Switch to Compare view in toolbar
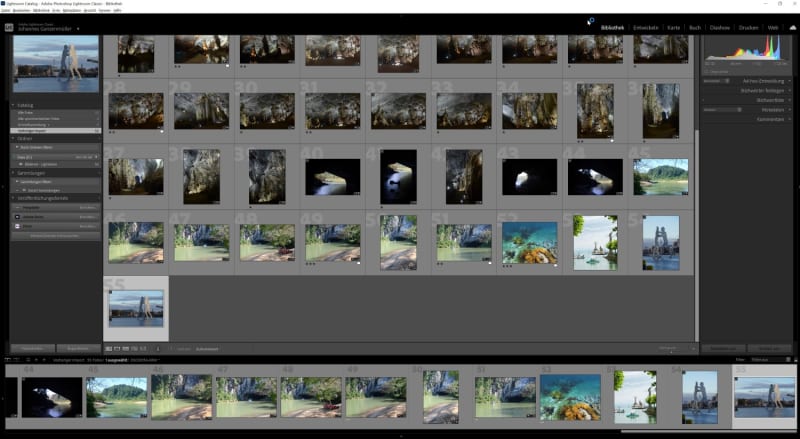The height and width of the screenshot is (439, 800). pos(126,349)
